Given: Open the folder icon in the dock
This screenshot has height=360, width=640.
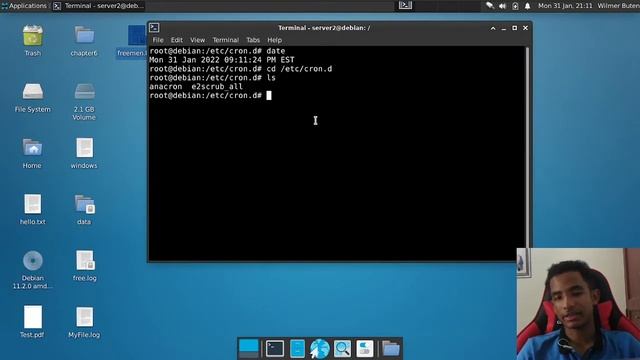Looking at the screenshot, I should pyautogui.click(x=391, y=349).
